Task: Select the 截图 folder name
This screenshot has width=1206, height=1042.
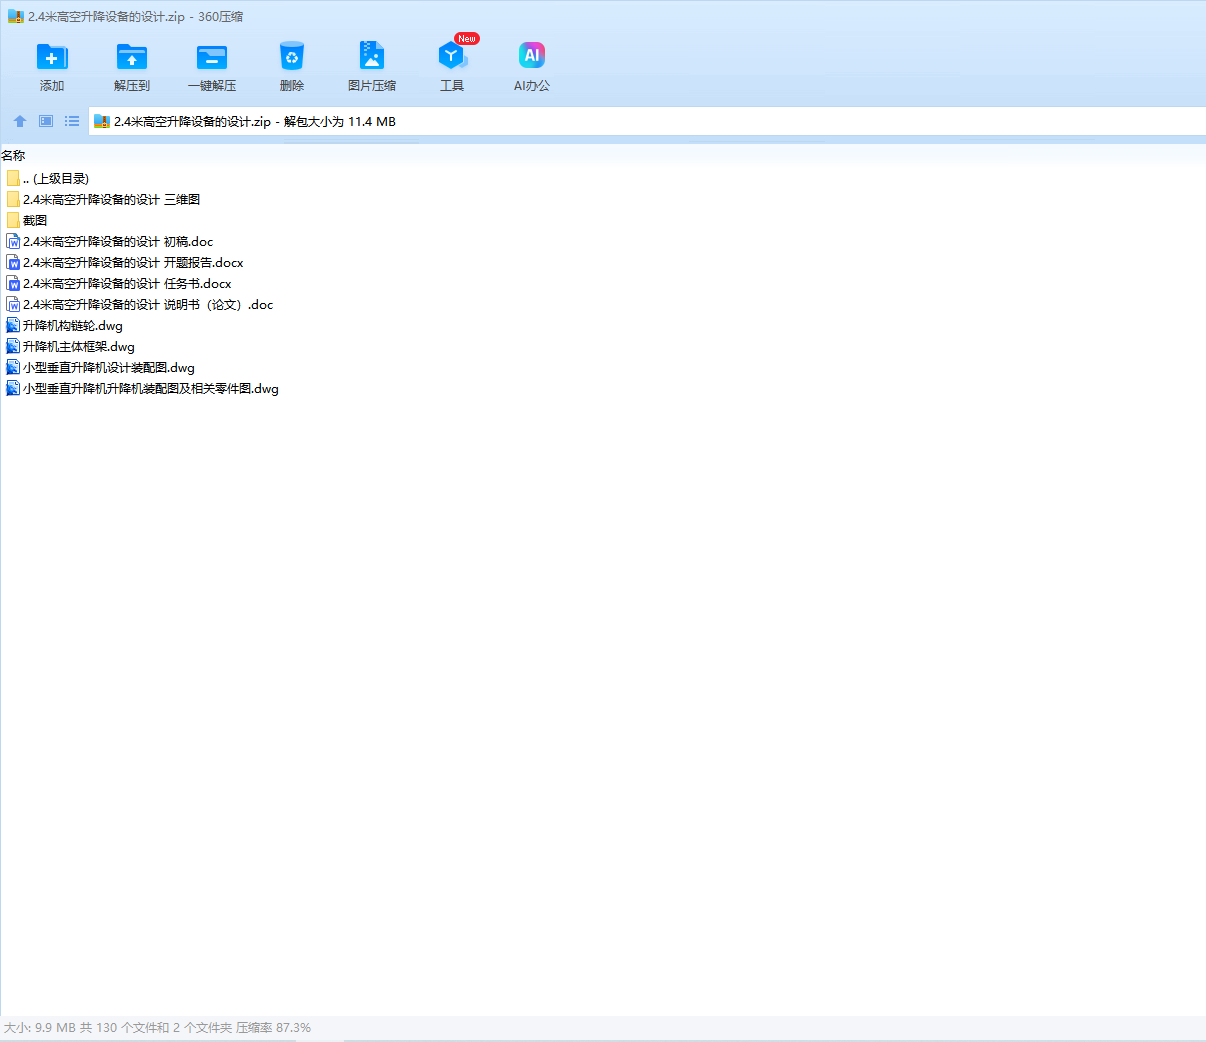Action: tap(35, 220)
